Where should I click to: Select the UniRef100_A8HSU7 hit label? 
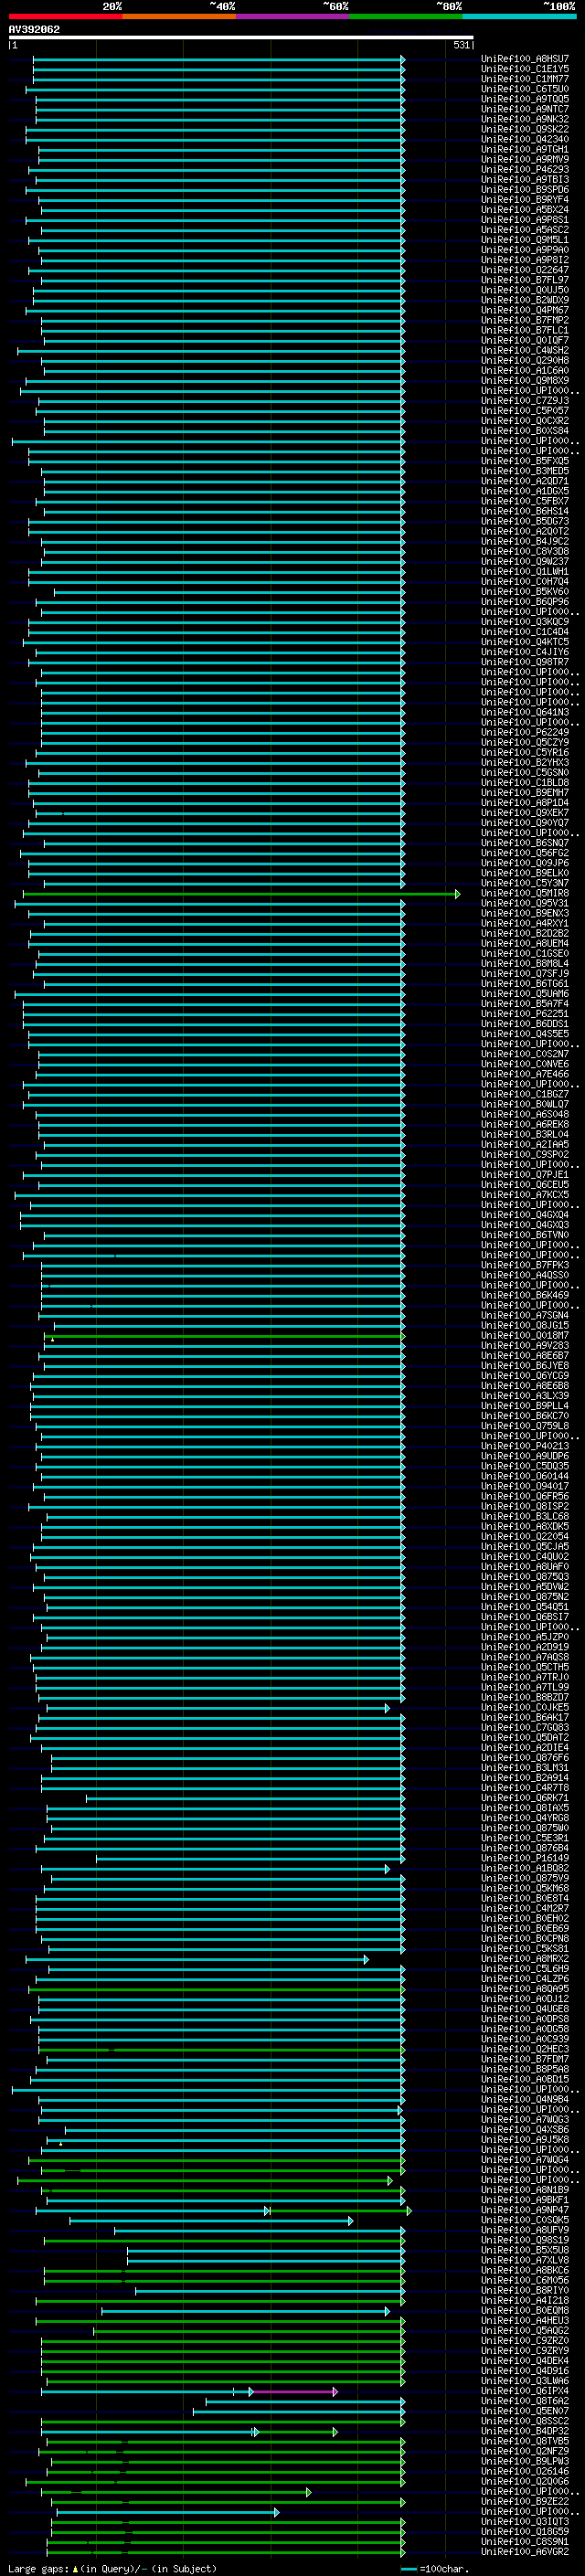pos(525,59)
